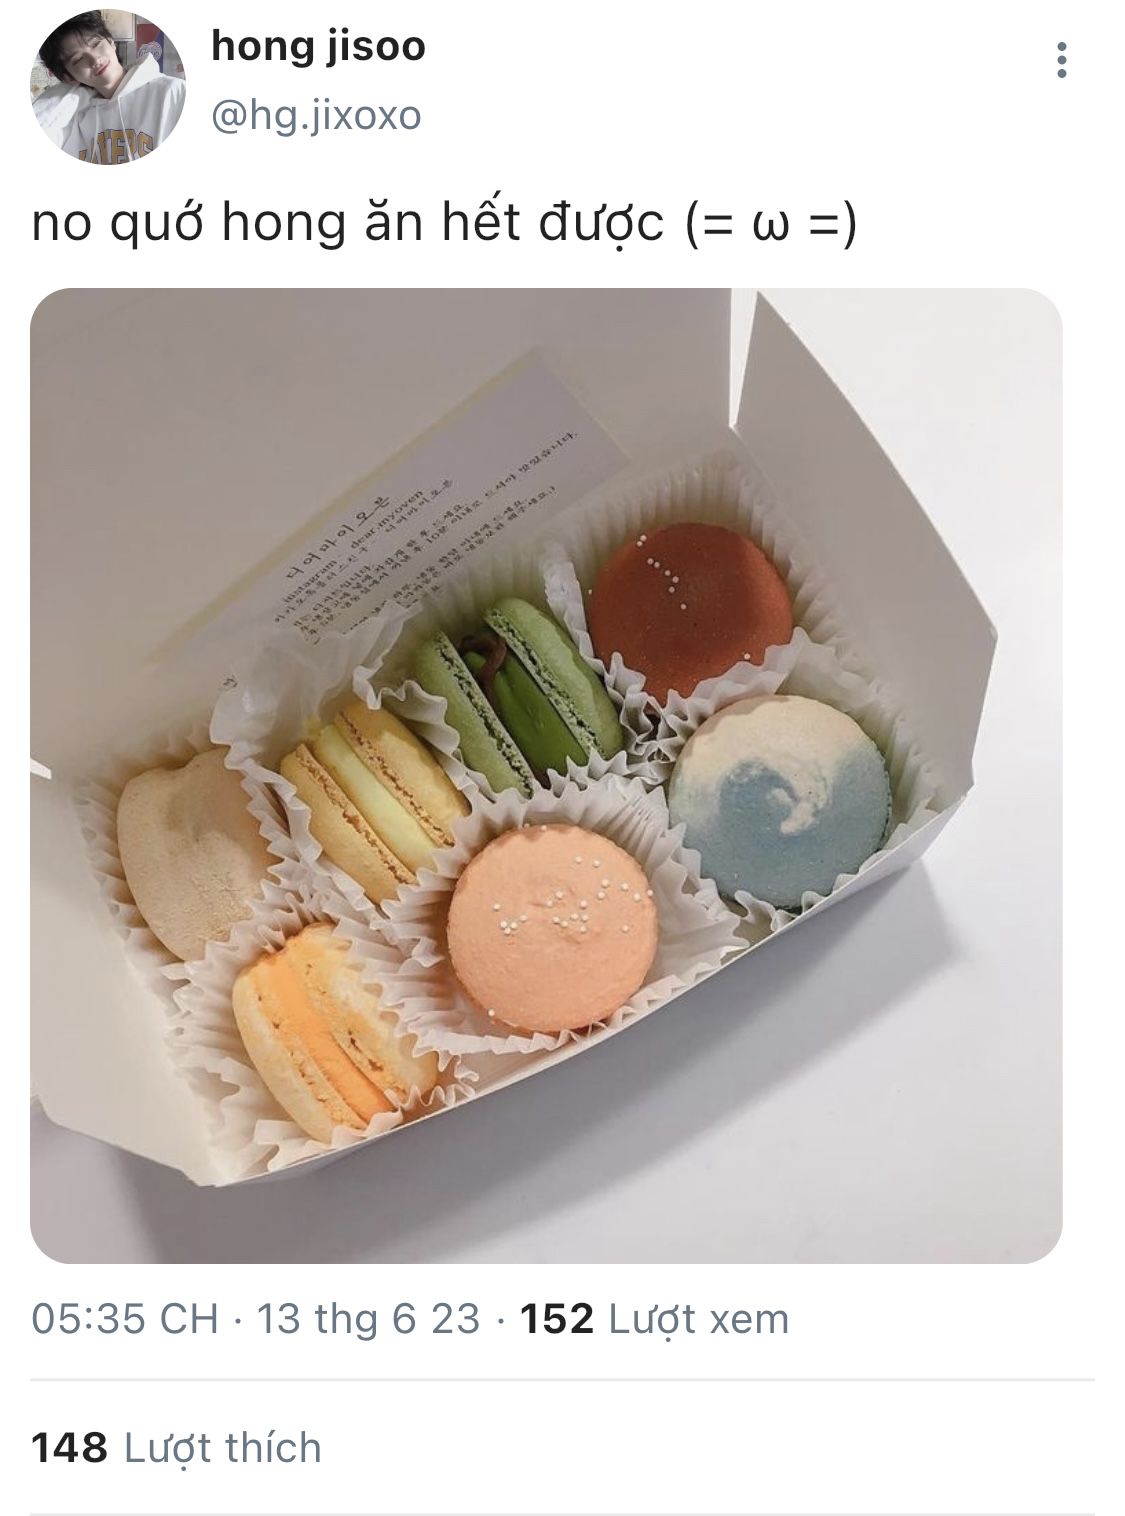This screenshot has height=1516, width=1125.
Task: View the 148 Lượt thích list
Action: [x=177, y=1447]
